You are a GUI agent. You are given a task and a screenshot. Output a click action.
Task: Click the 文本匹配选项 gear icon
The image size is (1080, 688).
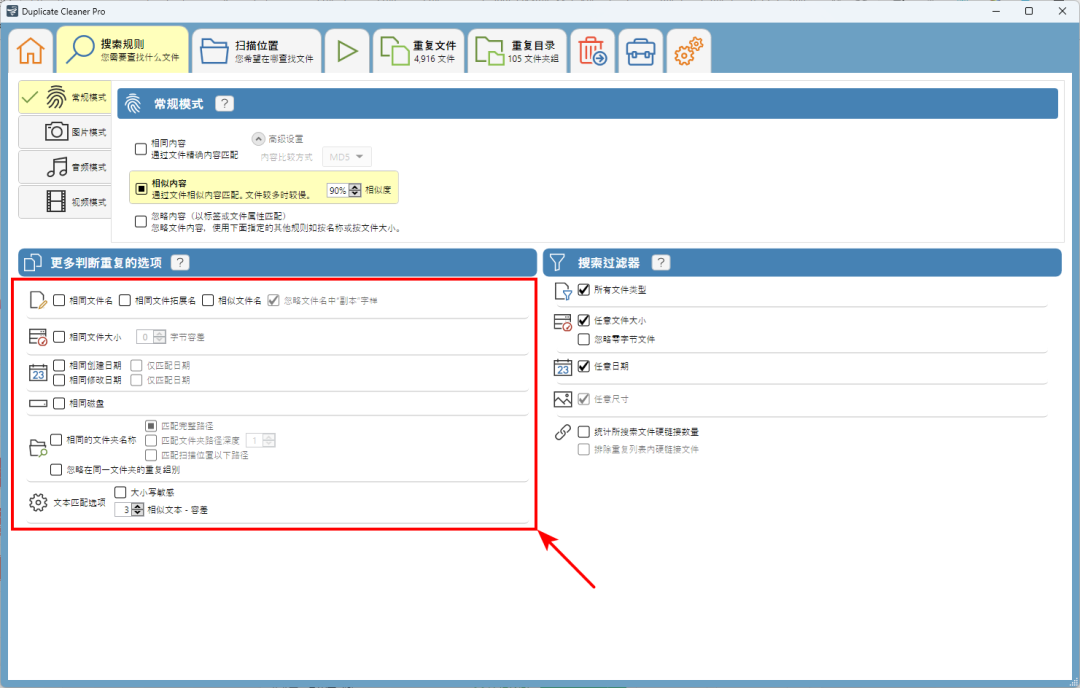[x=39, y=502]
